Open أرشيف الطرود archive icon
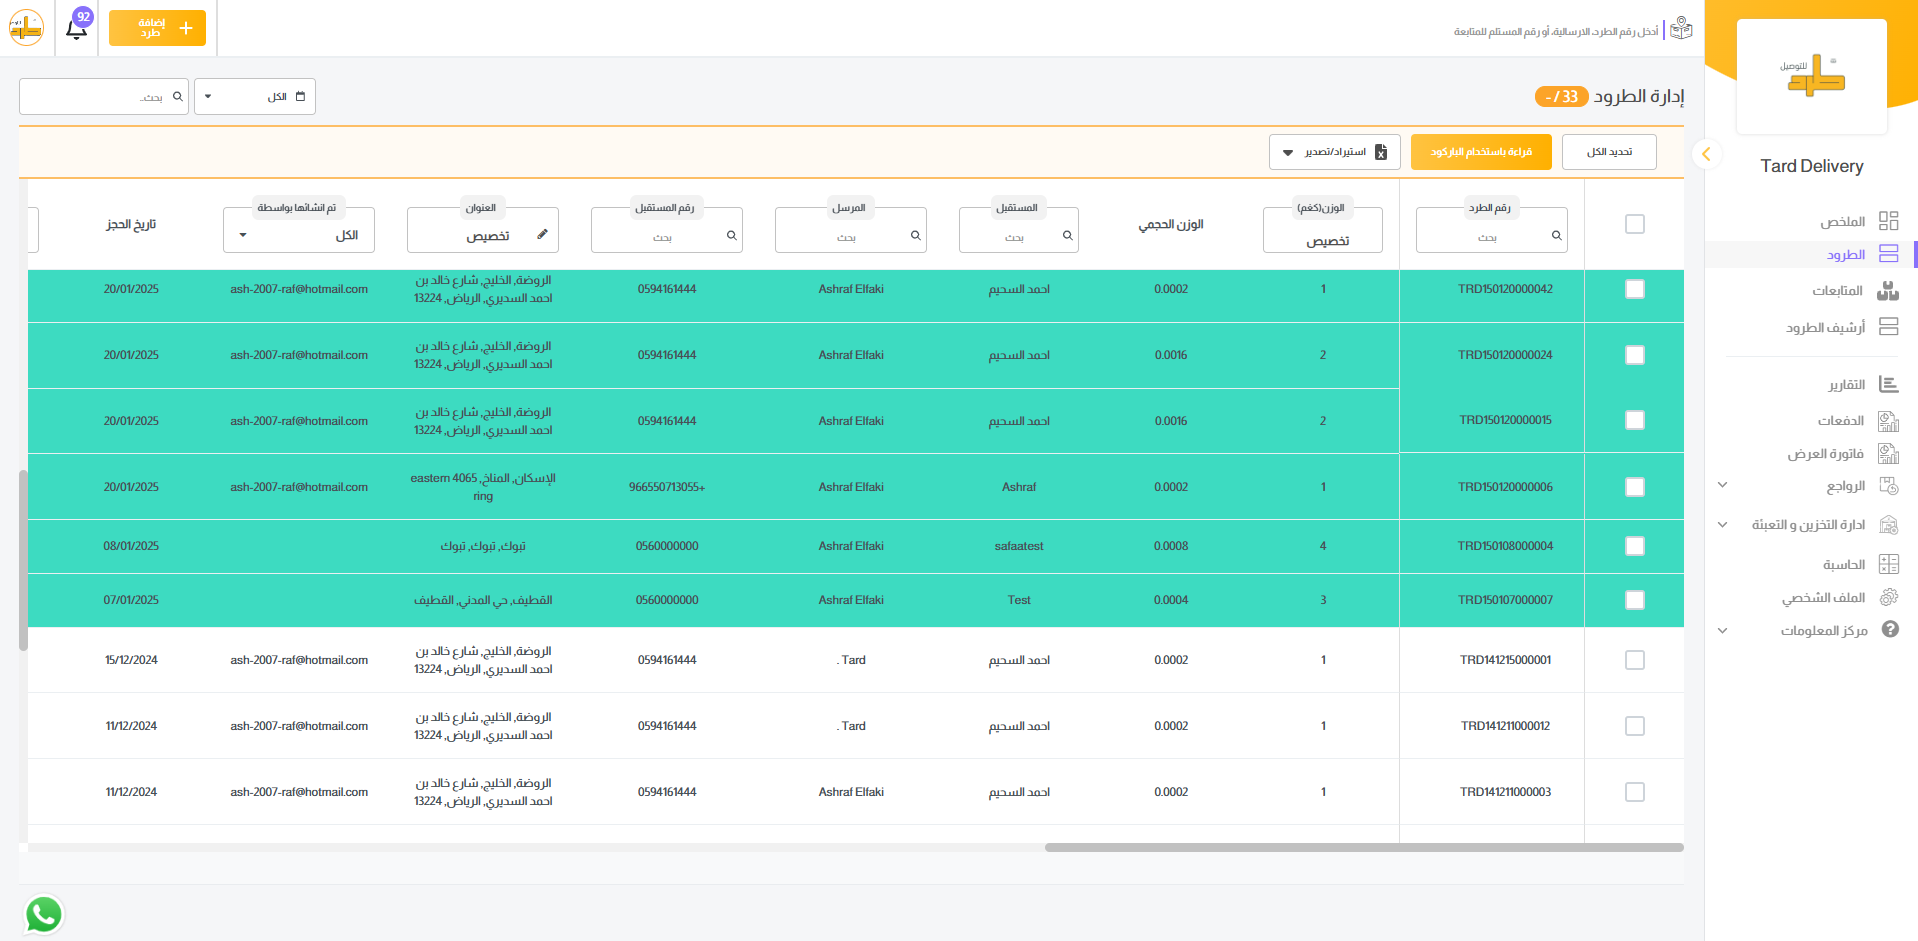This screenshot has height=941, width=1918. click(x=1888, y=327)
